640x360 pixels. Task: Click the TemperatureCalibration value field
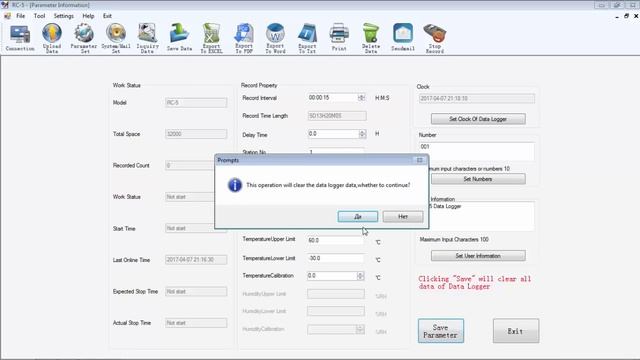(332, 276)
